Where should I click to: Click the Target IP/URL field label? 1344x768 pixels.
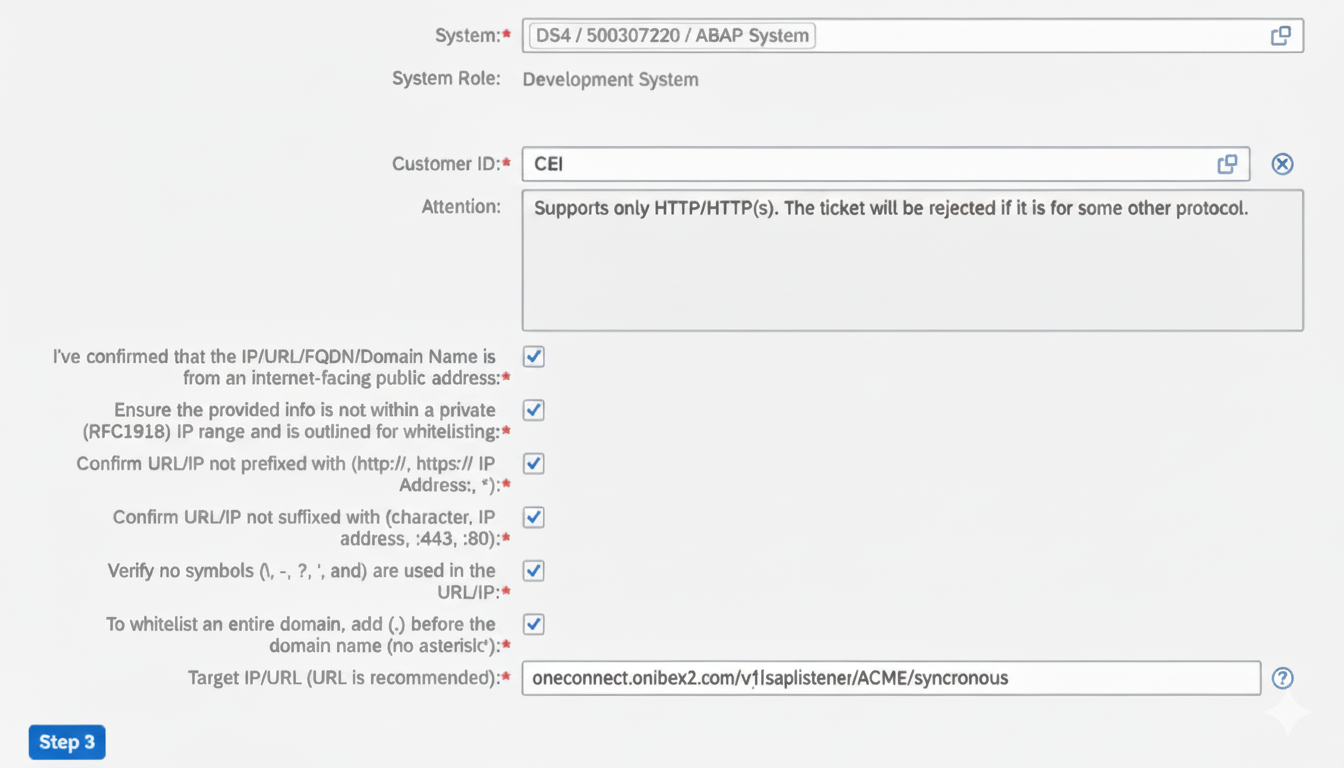coord(343,678)
